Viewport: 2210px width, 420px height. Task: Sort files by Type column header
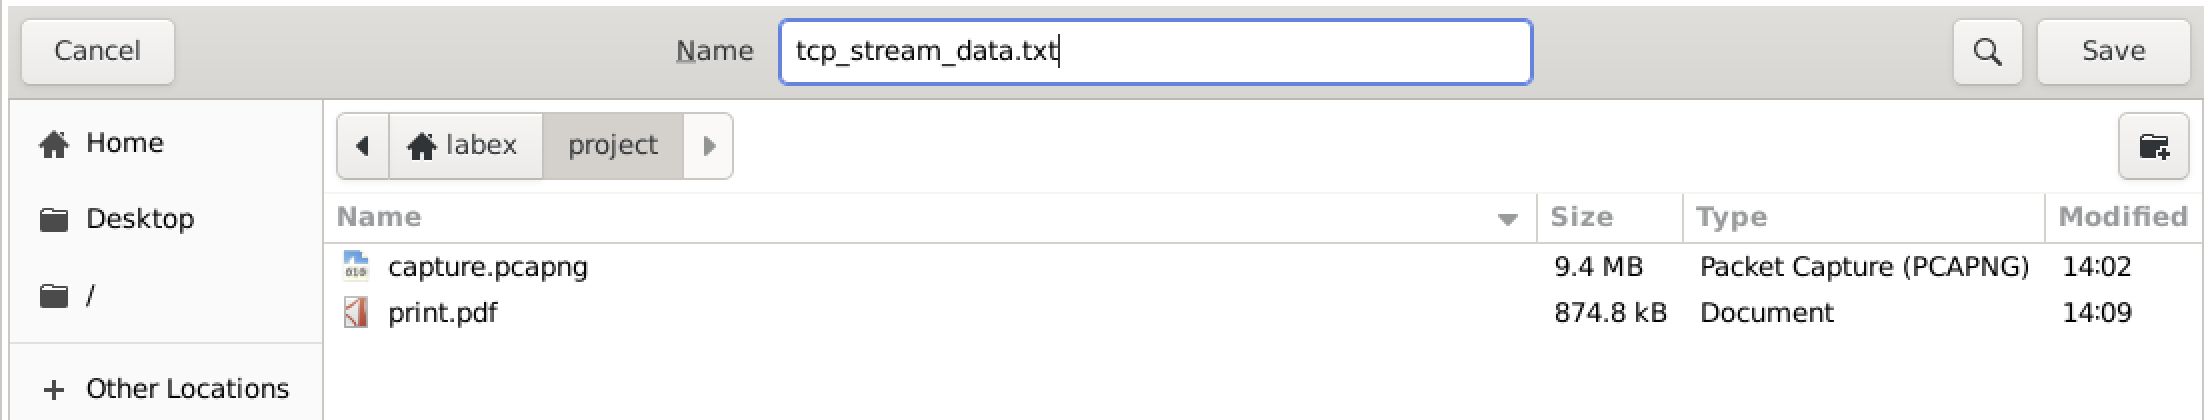pos(1731,217)
